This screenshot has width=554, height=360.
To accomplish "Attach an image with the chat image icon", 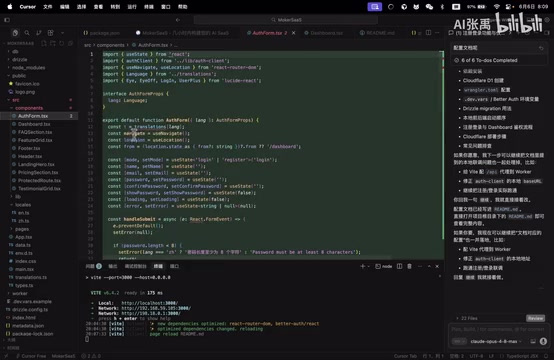I will coord(533,341).
